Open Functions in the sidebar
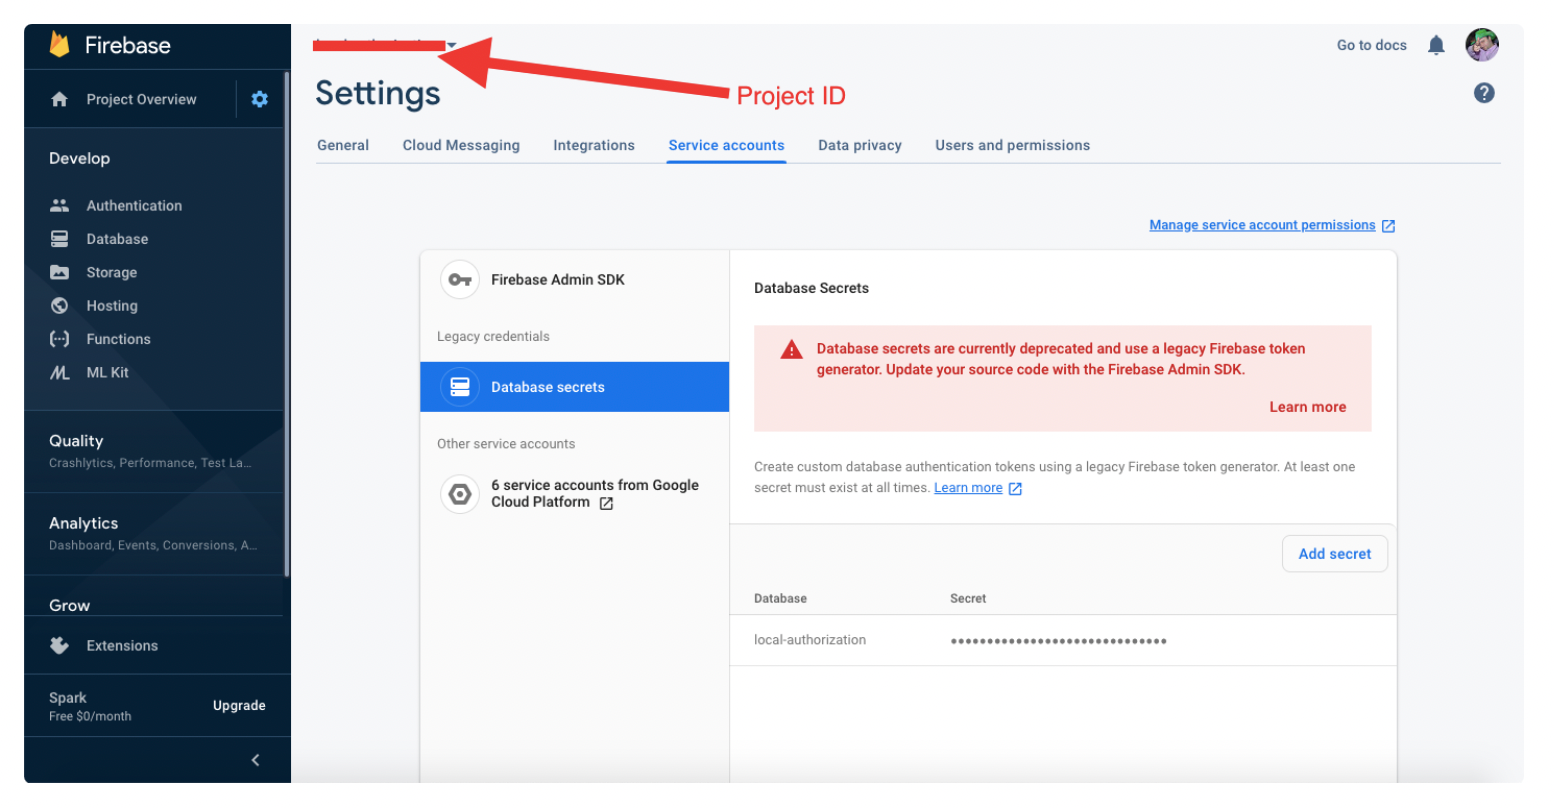 coord(118,339)
